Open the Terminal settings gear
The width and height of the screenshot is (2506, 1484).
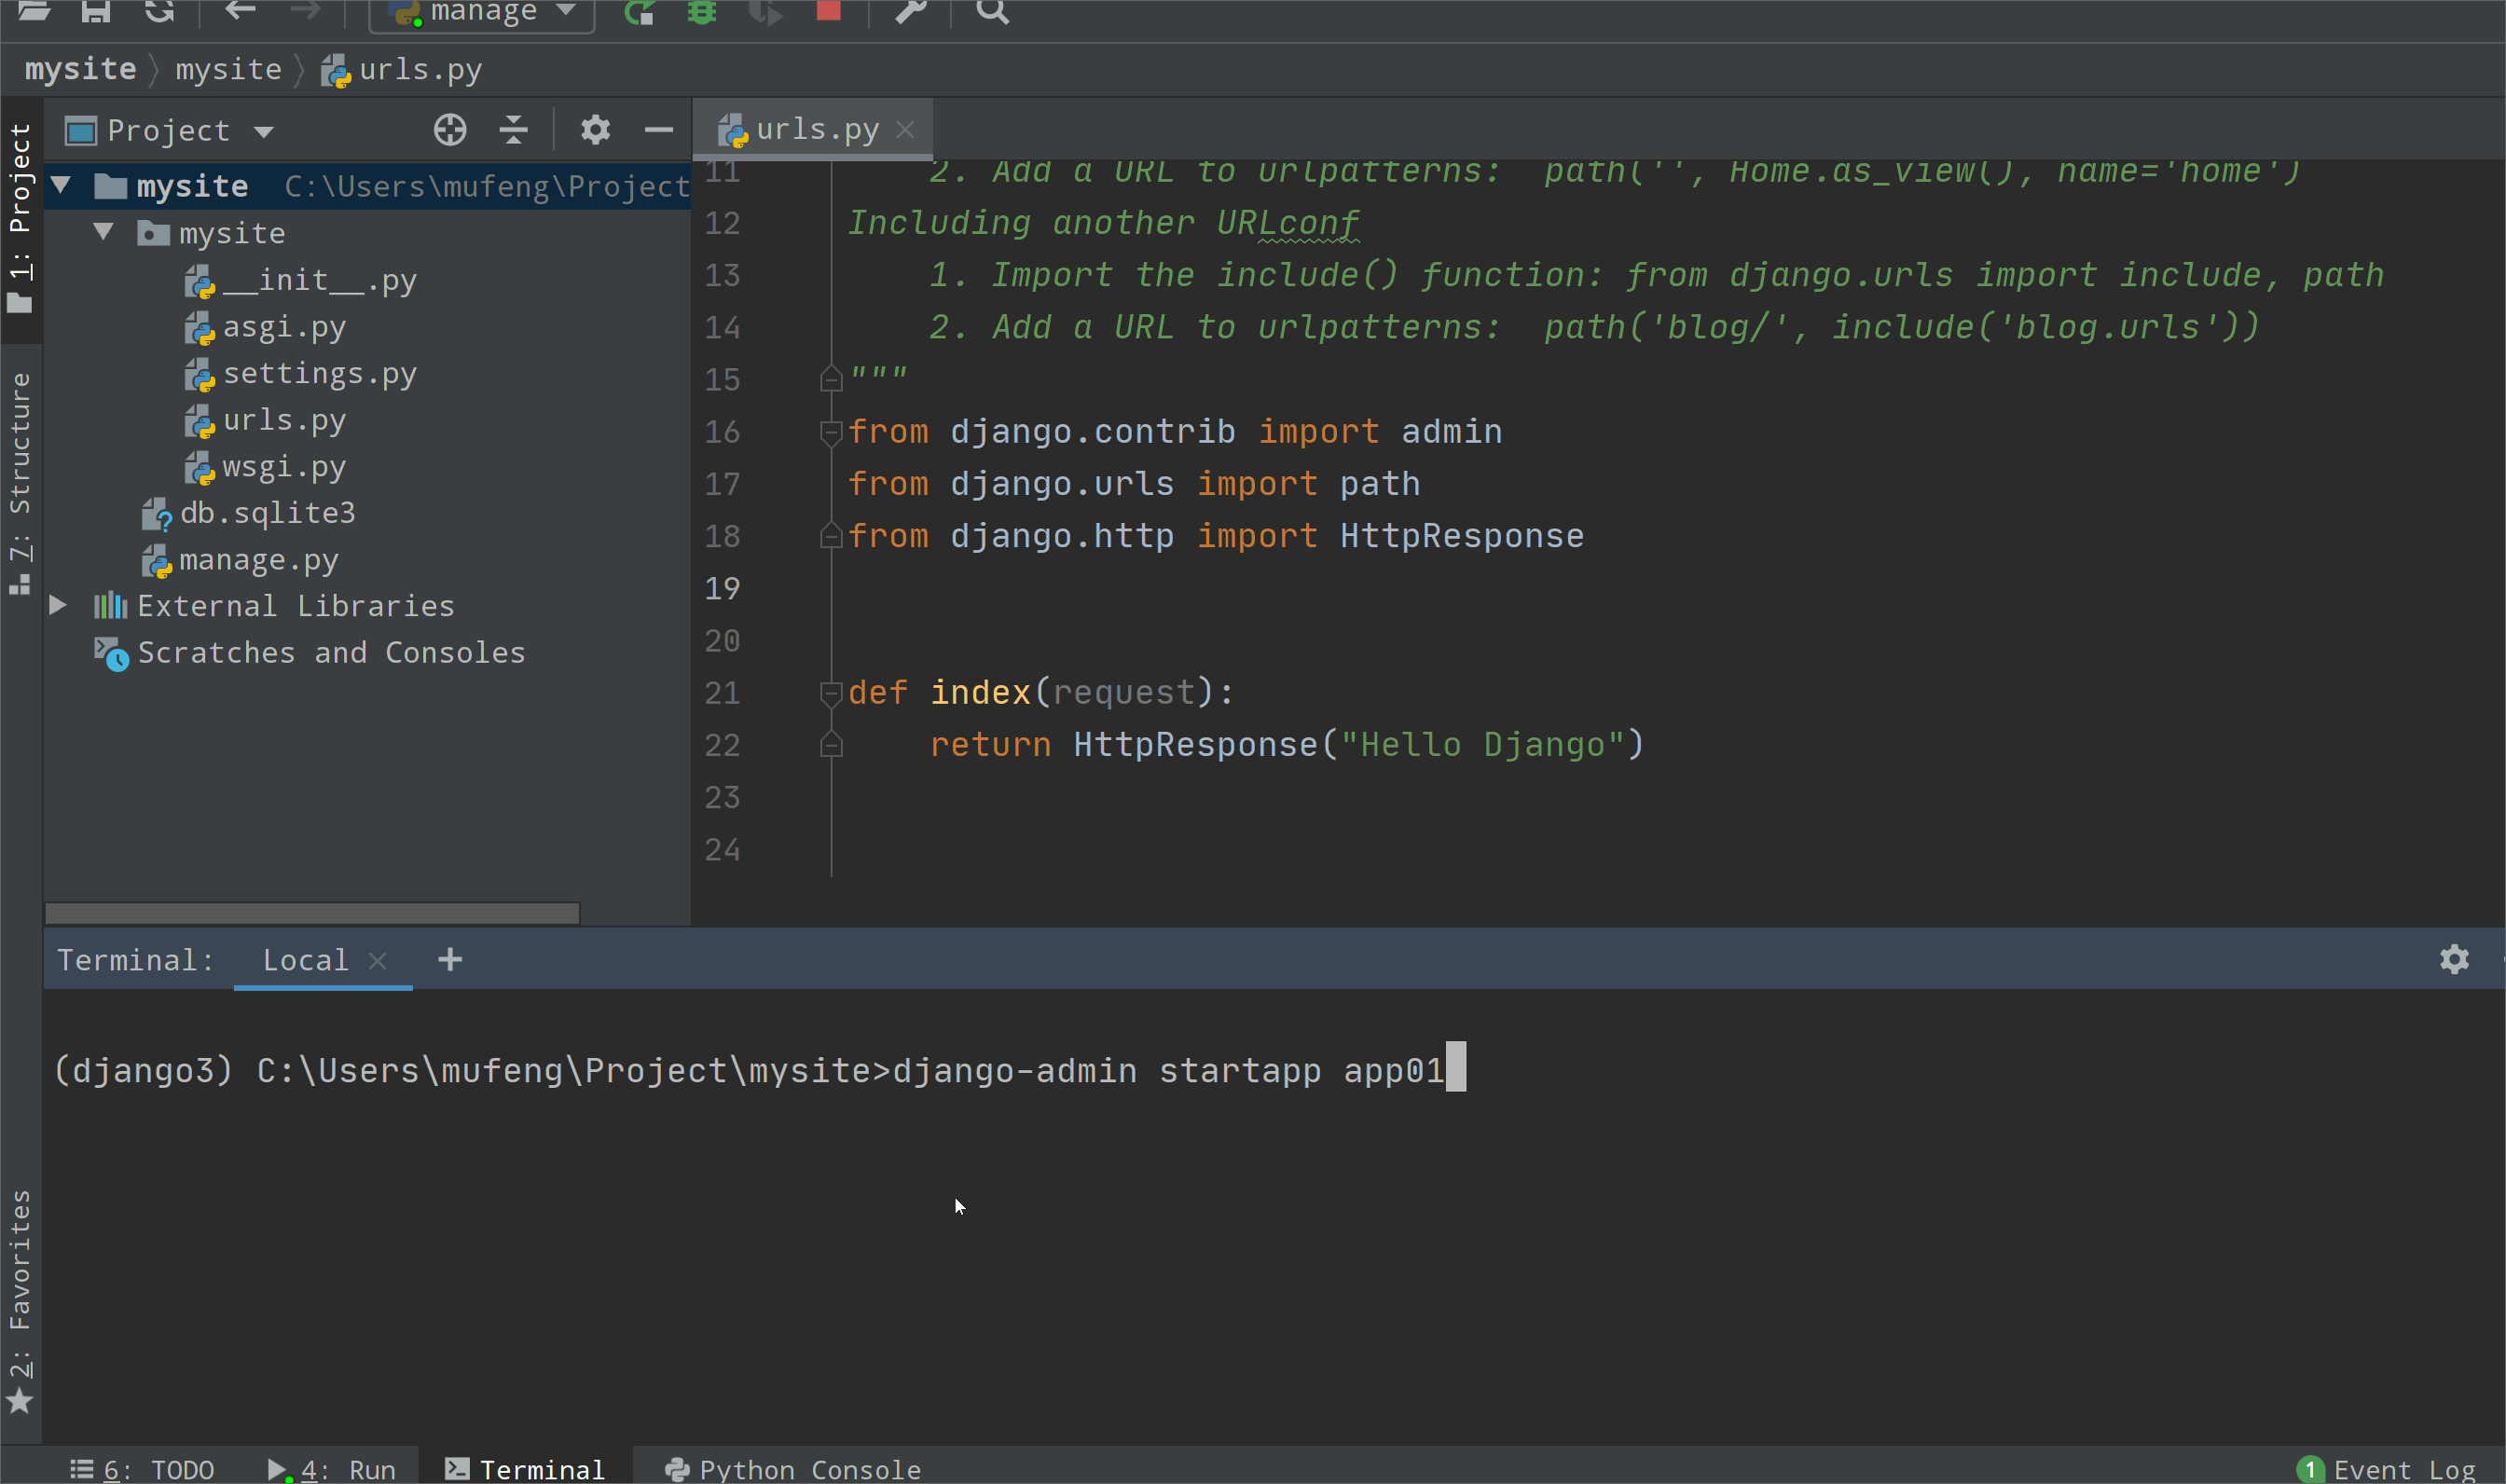tap(2454, 960)
